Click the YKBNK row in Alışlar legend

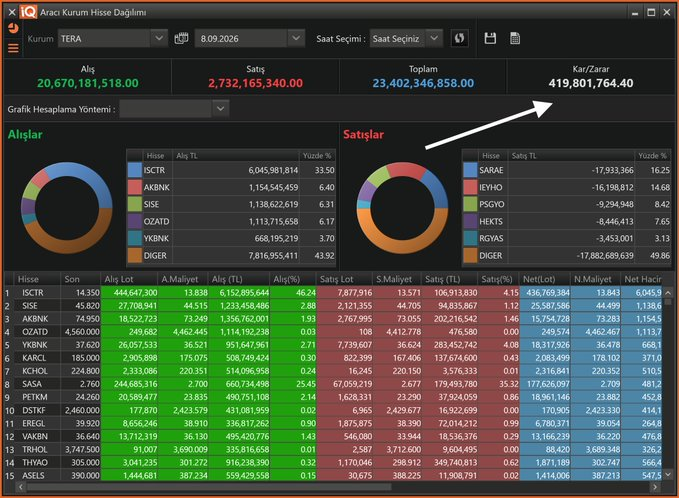[x=231, y=238]
